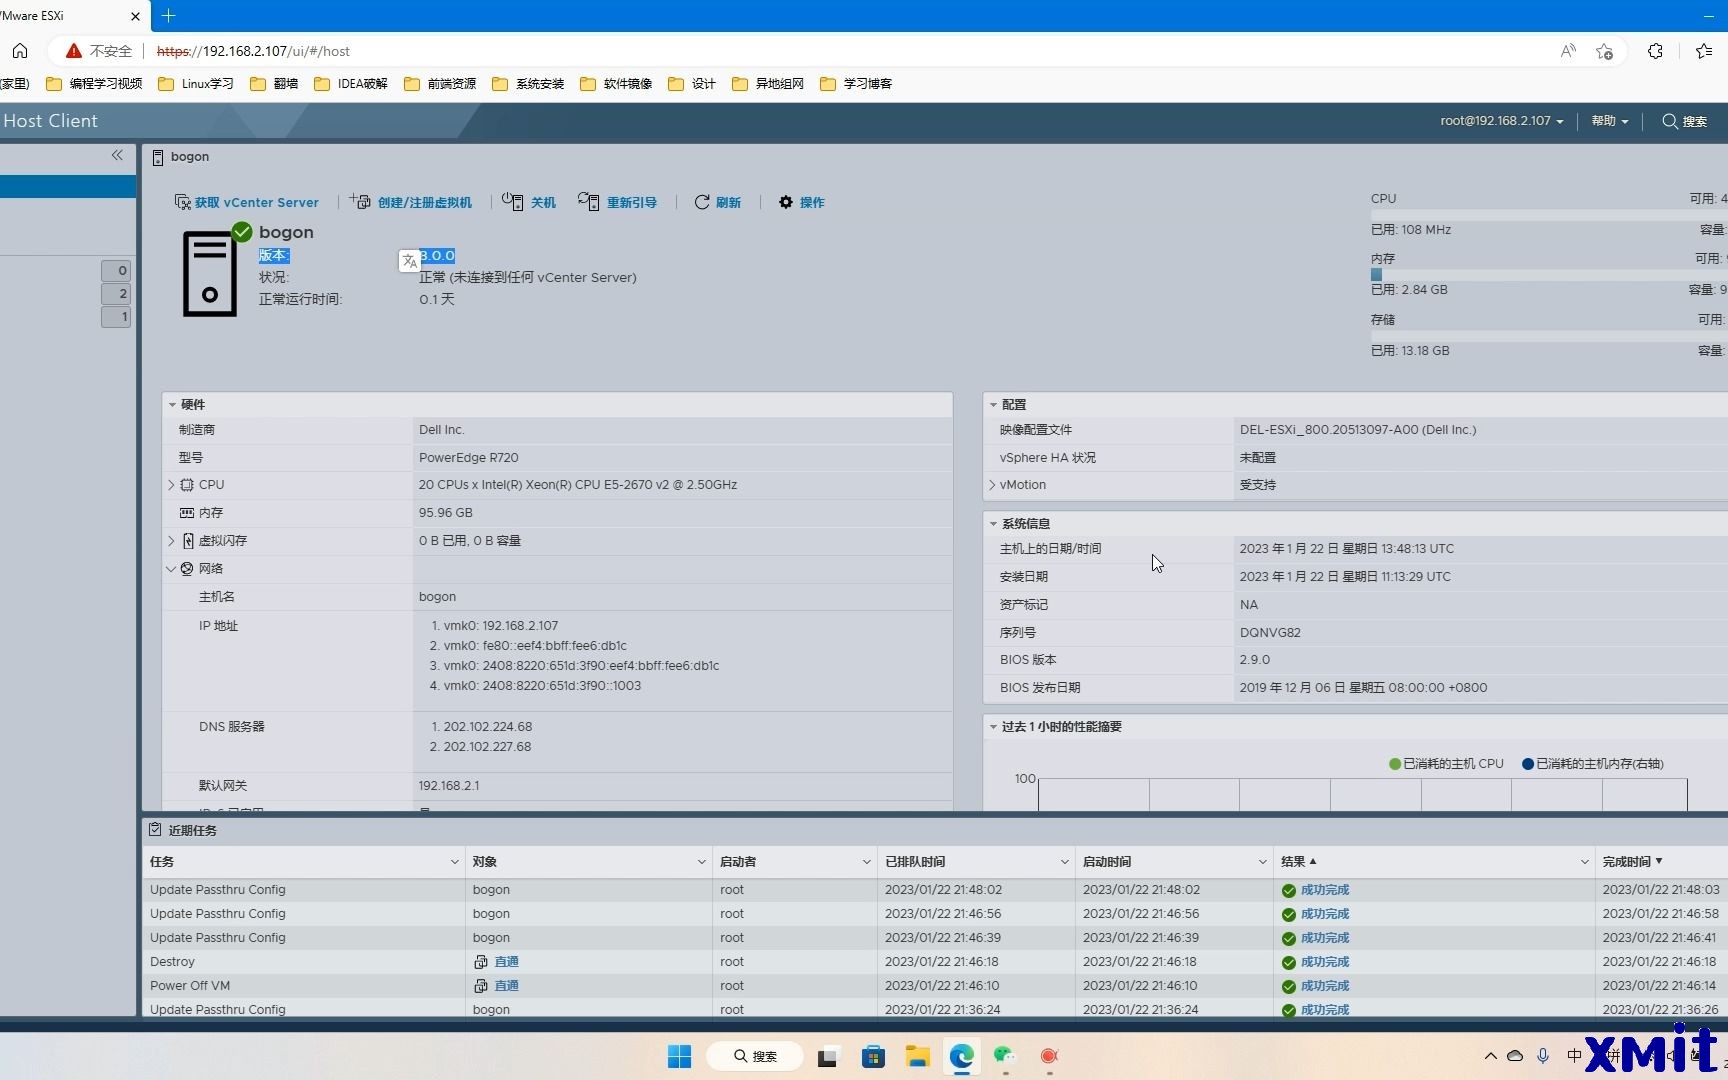Viewport: 1728px width, 1080px height.
Task: Click the Get vCenter Server button
Action: (247, 202)
